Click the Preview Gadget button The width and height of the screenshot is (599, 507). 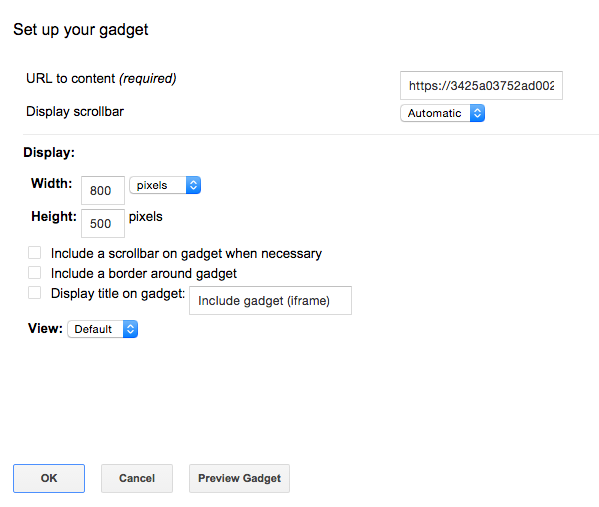pos(239,478)
